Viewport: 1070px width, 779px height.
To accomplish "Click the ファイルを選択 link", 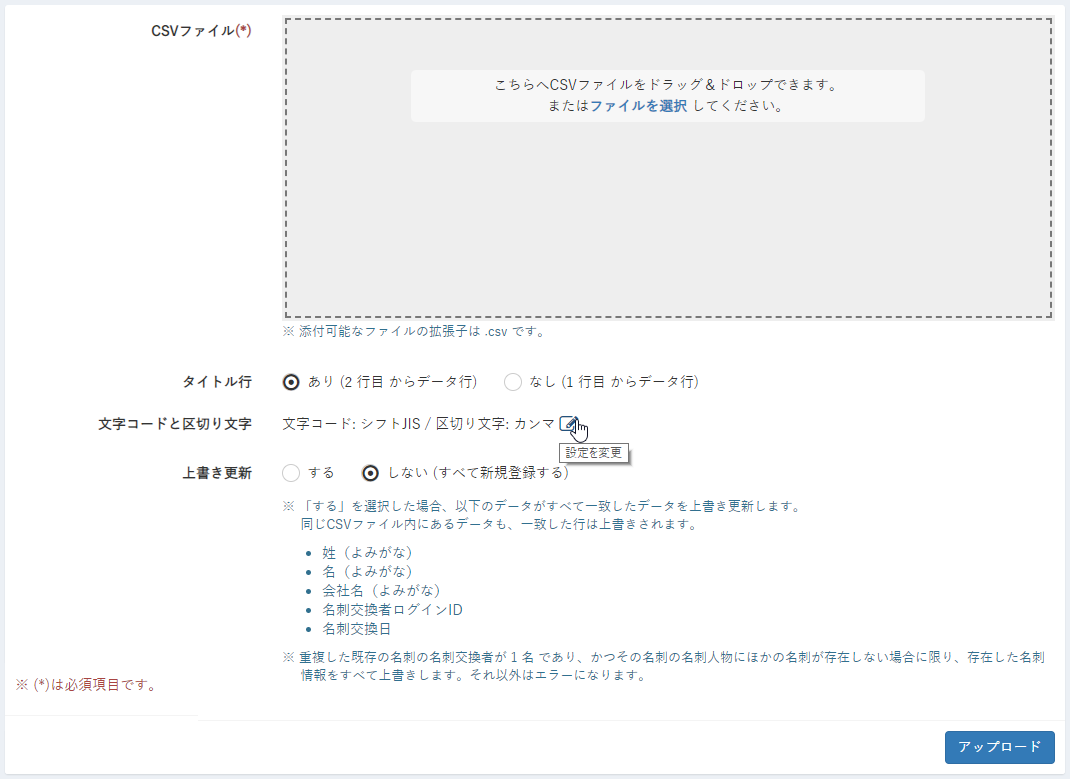I will click(638, 106).
